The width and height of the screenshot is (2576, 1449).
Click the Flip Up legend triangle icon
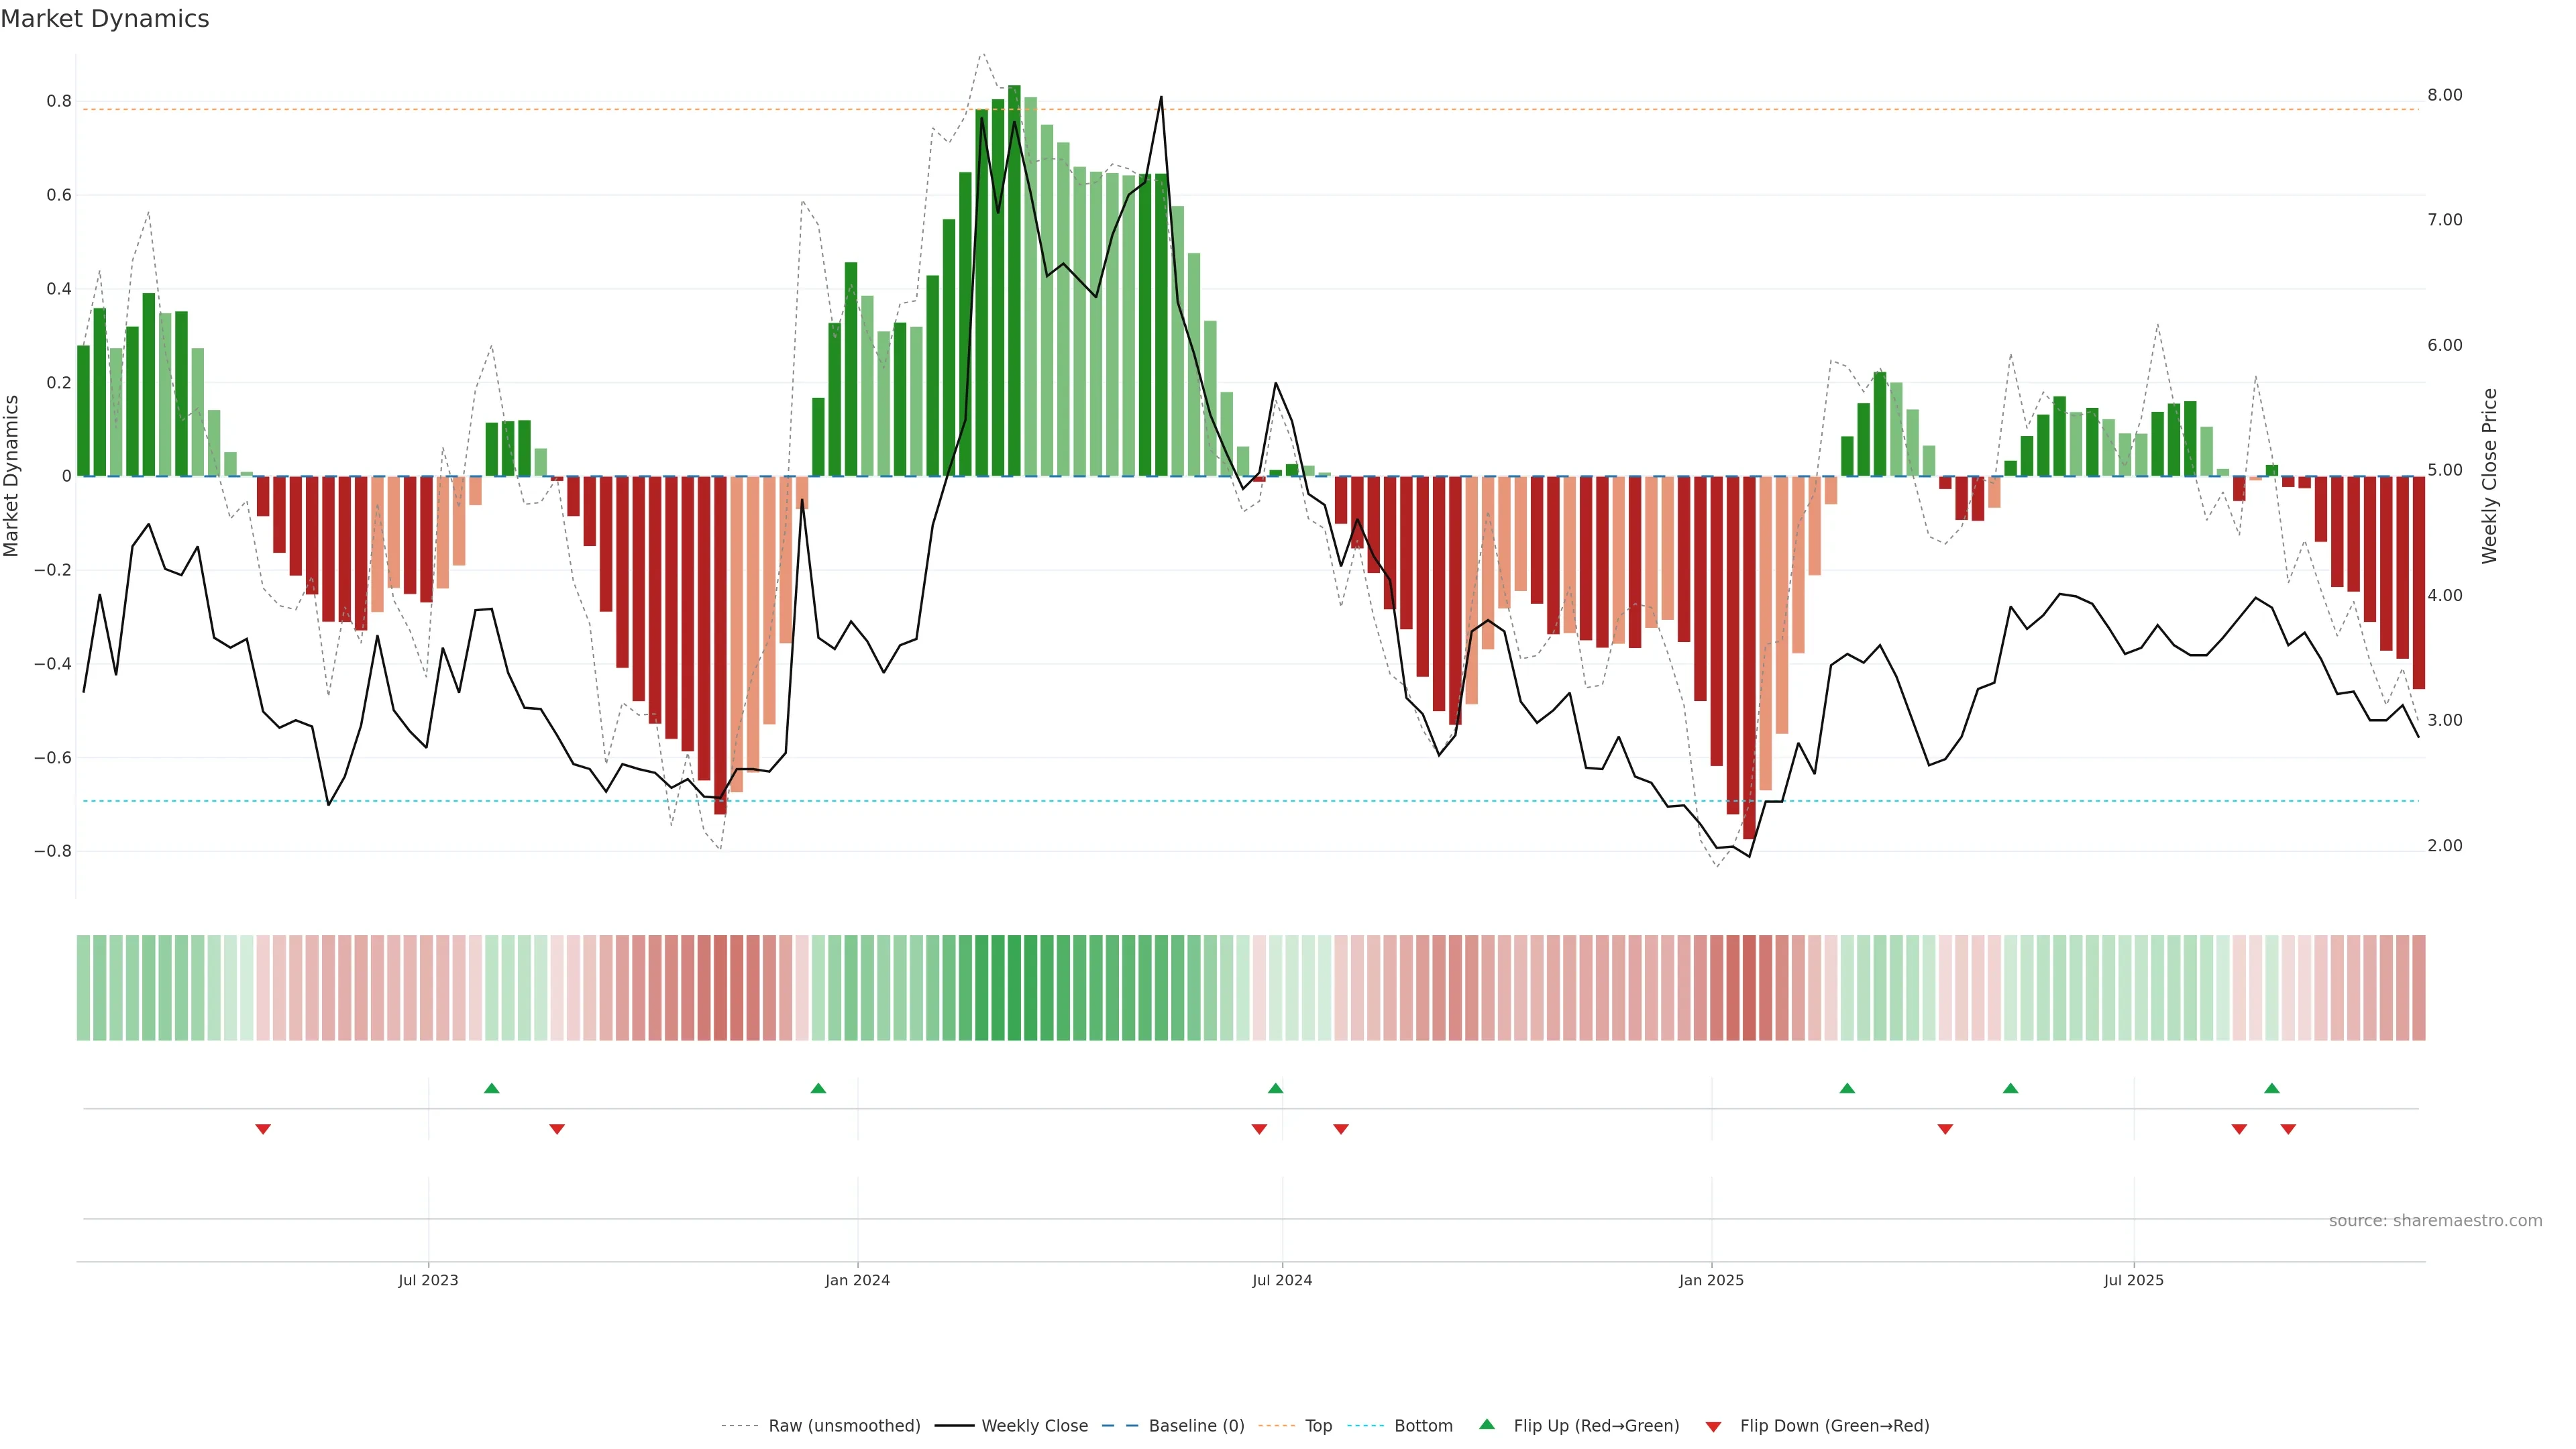[1487, 1424]
